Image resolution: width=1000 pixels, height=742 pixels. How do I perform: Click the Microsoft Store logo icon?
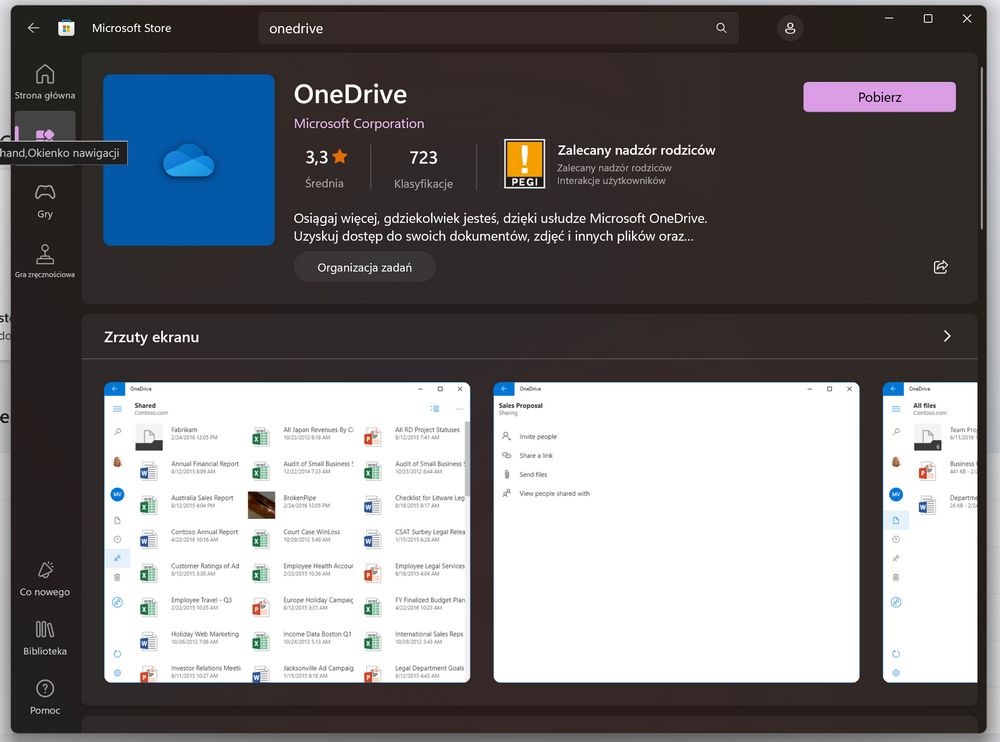(66, 28)
